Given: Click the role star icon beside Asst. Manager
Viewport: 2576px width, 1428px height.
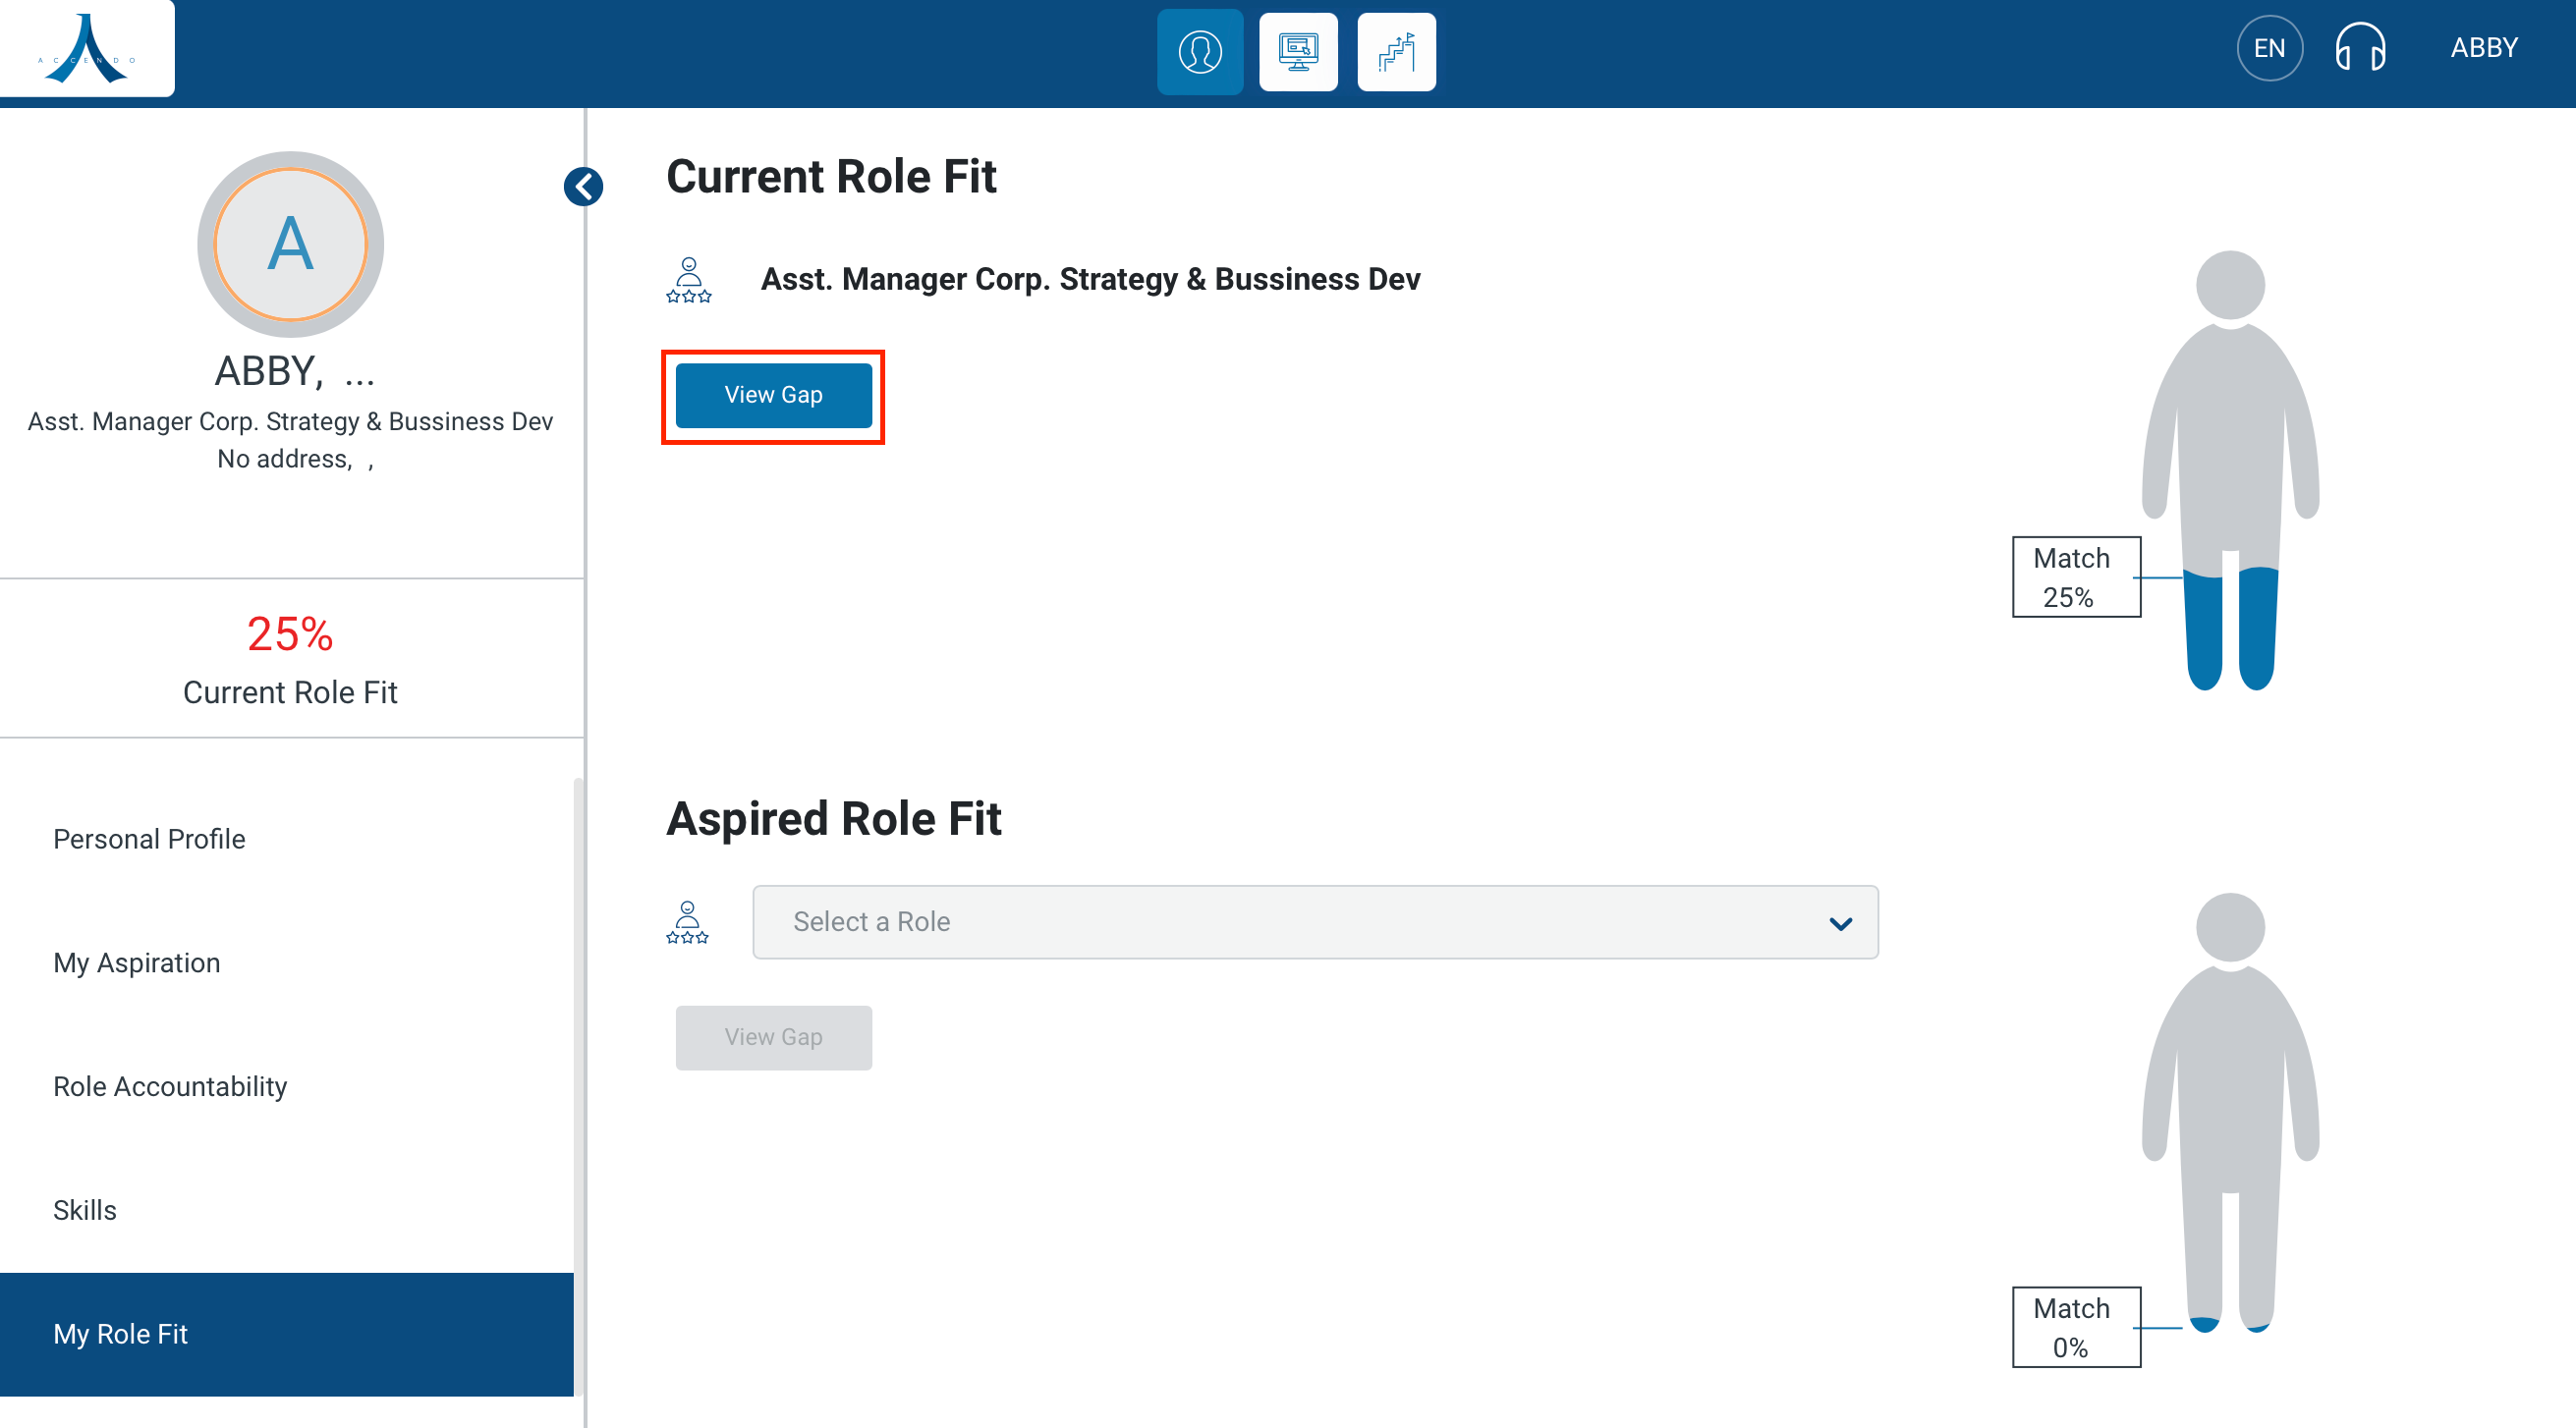Looking at the screenshot, I should [x=689, y=280].
